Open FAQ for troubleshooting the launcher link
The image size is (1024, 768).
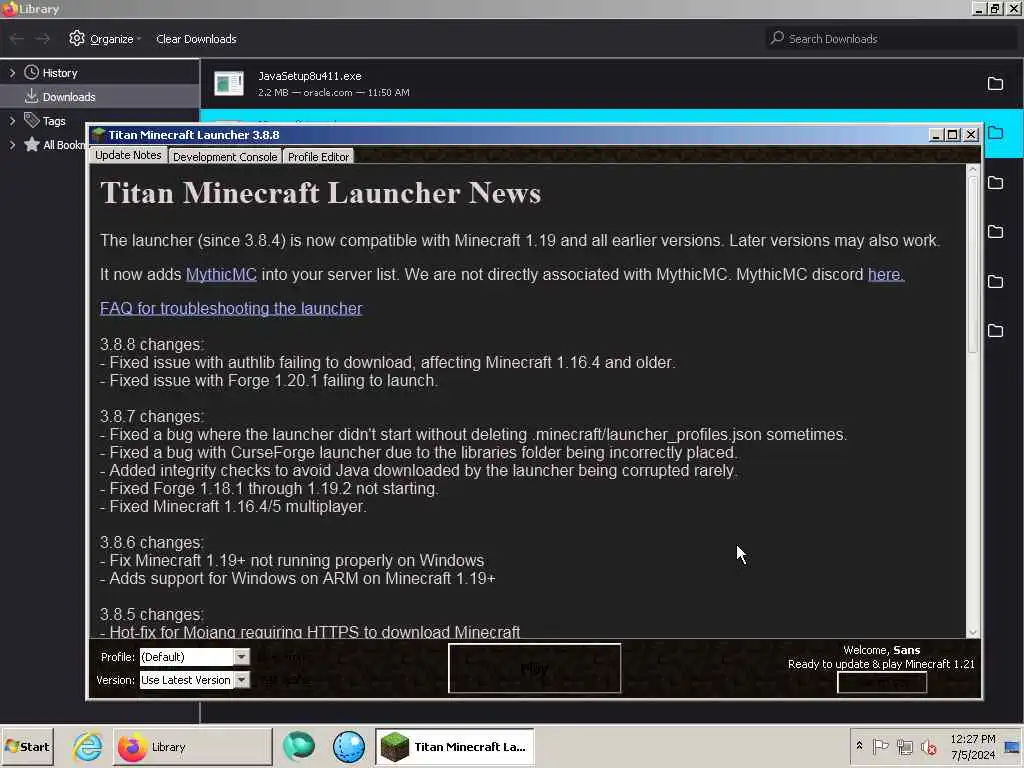pos(231,308)
